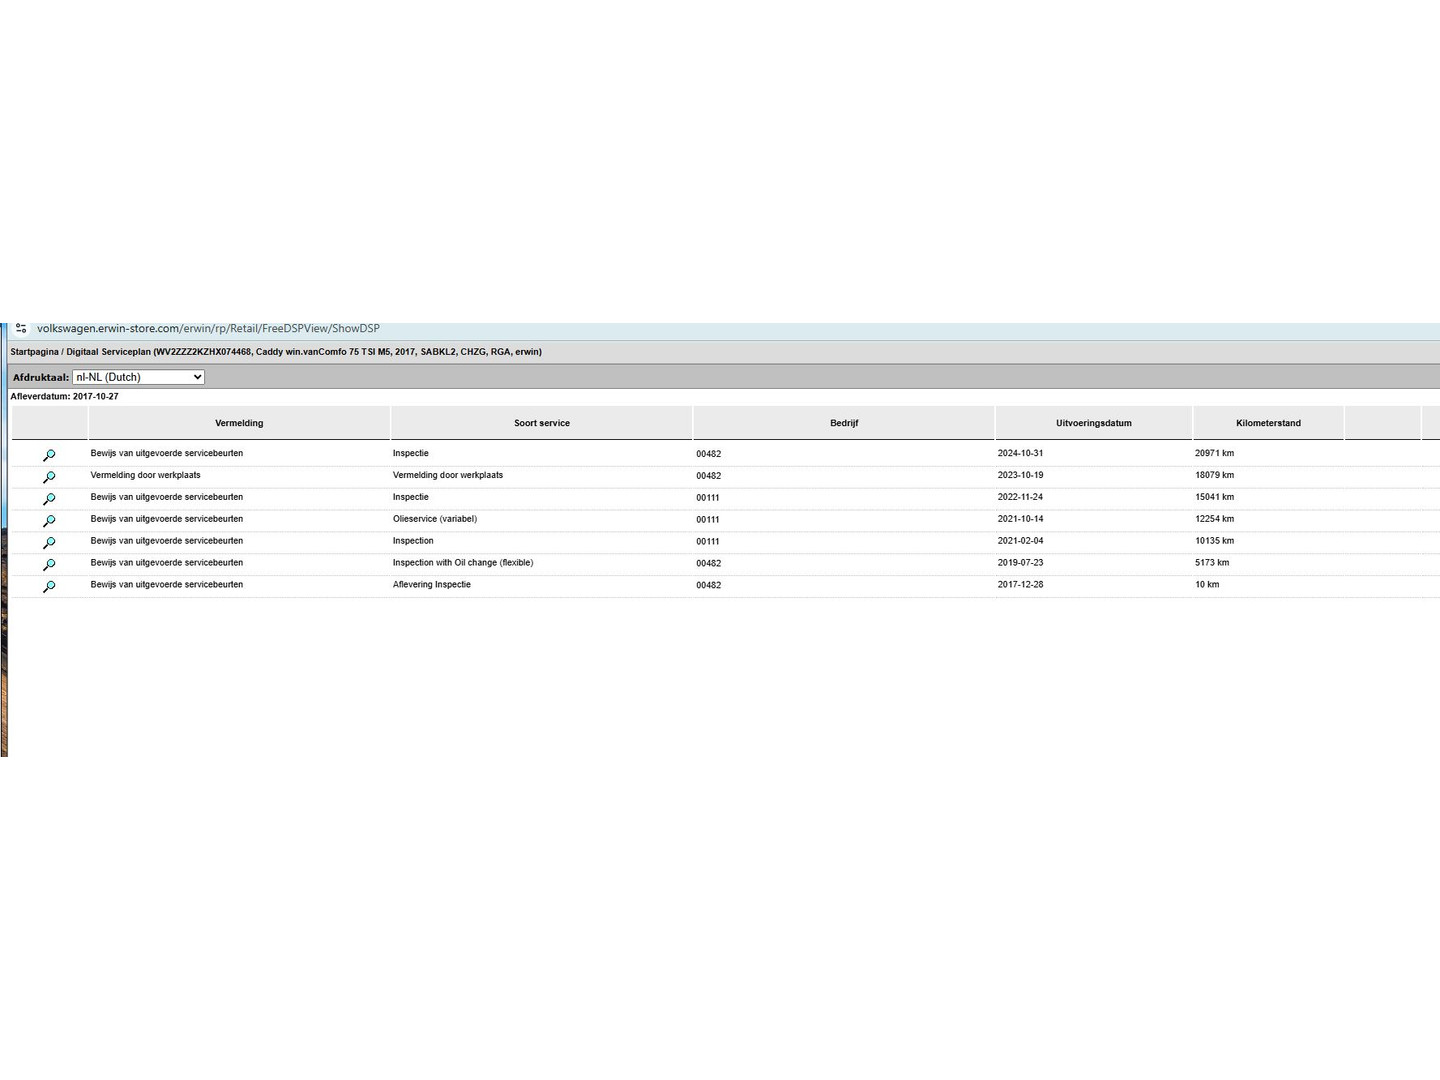This screenshot has width=1440, height=1080.
Task: Click the site information icon in address bar
Action: tap(21, 328)
